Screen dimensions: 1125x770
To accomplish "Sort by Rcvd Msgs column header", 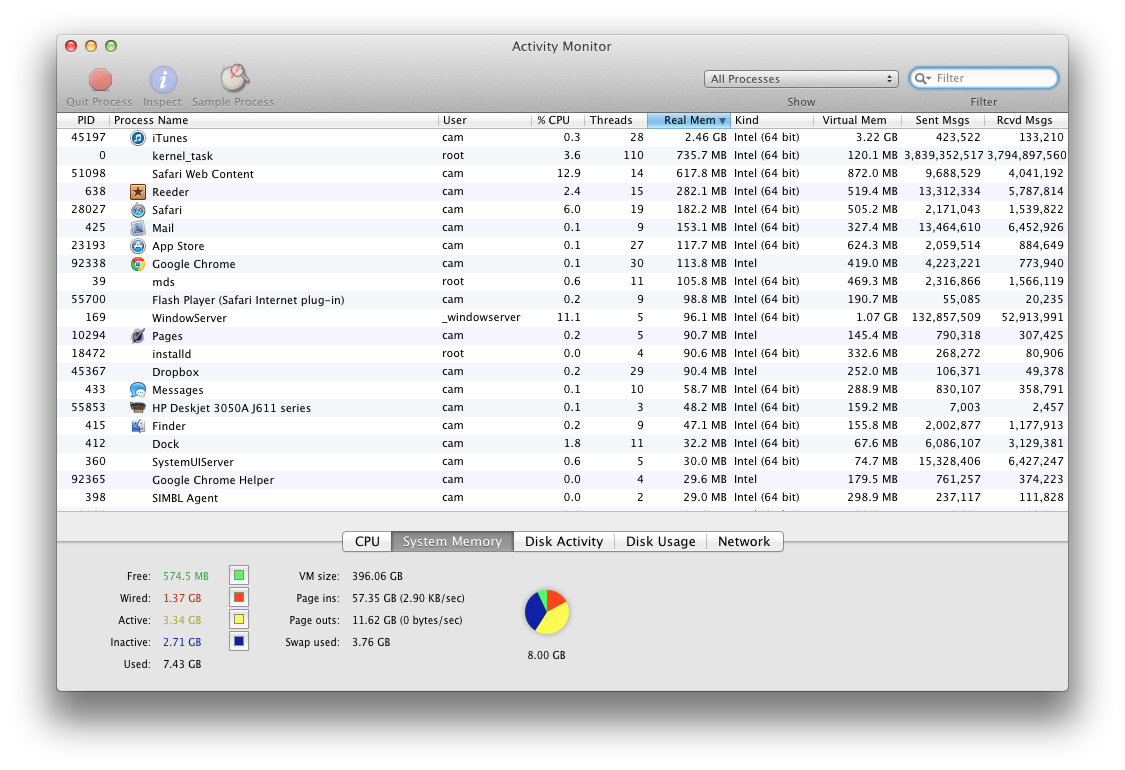I will [1026, 120].
